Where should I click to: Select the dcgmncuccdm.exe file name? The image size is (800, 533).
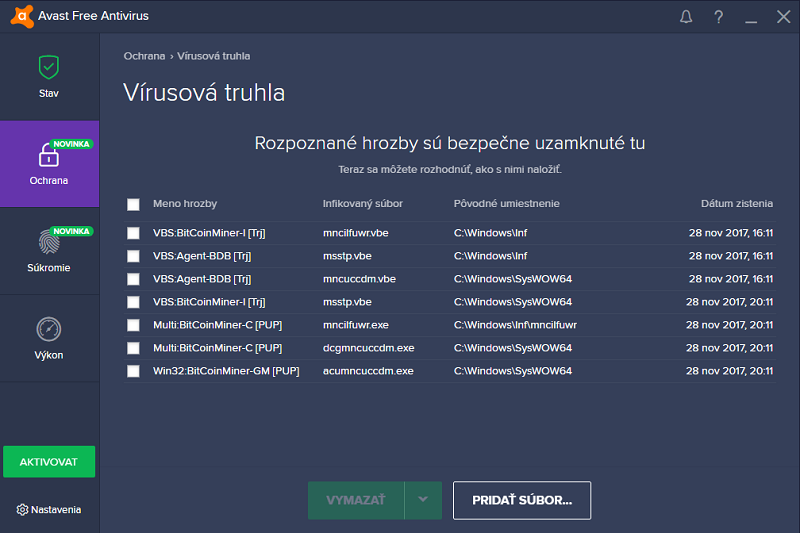click(368, 348)
